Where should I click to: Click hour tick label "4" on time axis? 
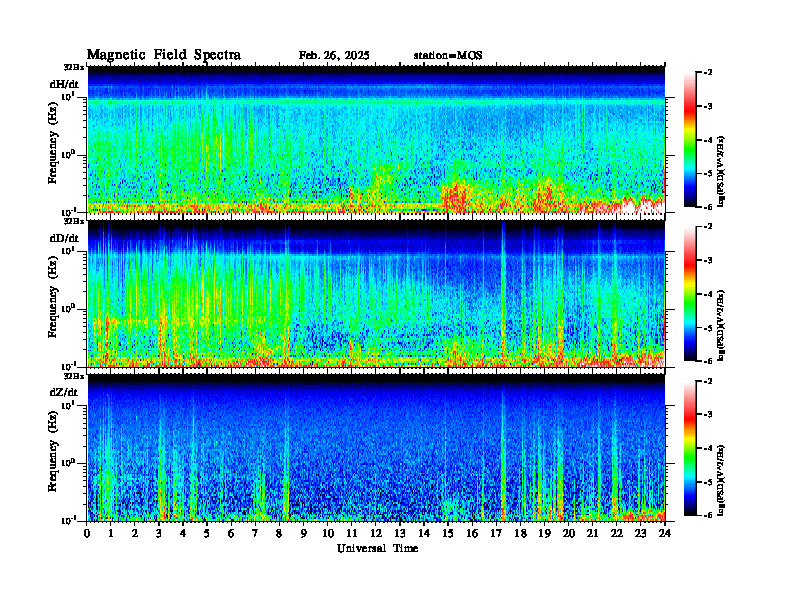coord(183,534)
